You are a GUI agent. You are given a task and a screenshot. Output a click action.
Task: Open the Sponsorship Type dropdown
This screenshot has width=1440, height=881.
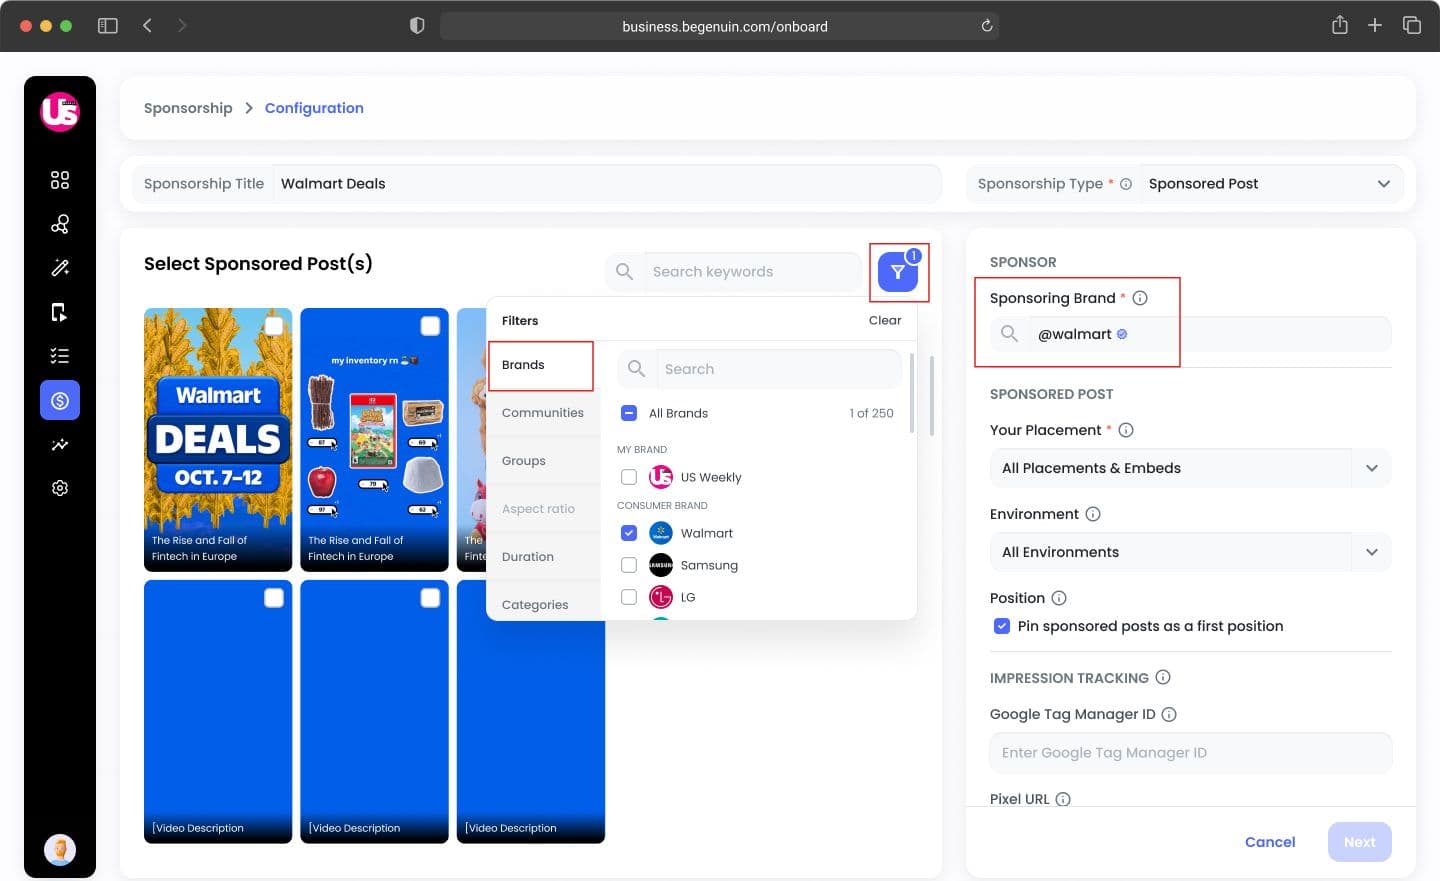(1271, 184)
